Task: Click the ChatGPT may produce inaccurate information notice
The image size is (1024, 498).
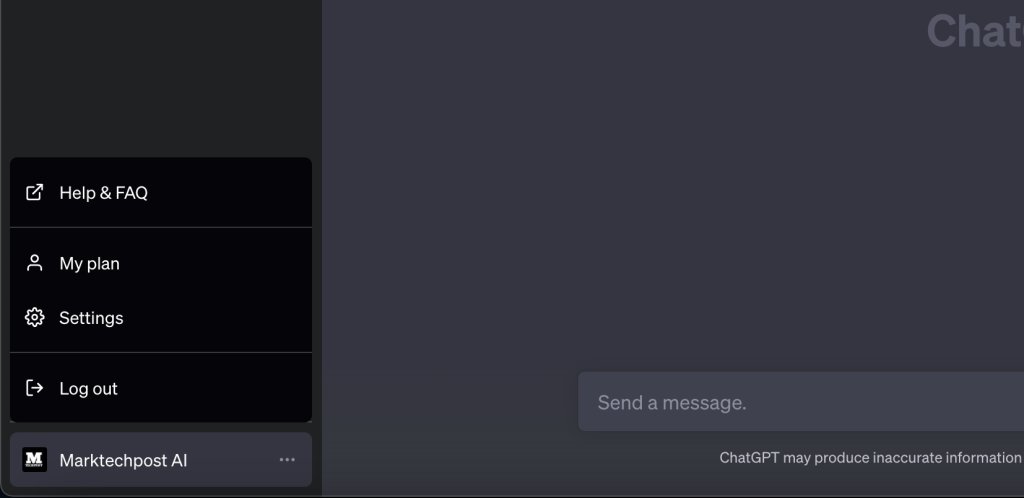Action: (871, 458)
